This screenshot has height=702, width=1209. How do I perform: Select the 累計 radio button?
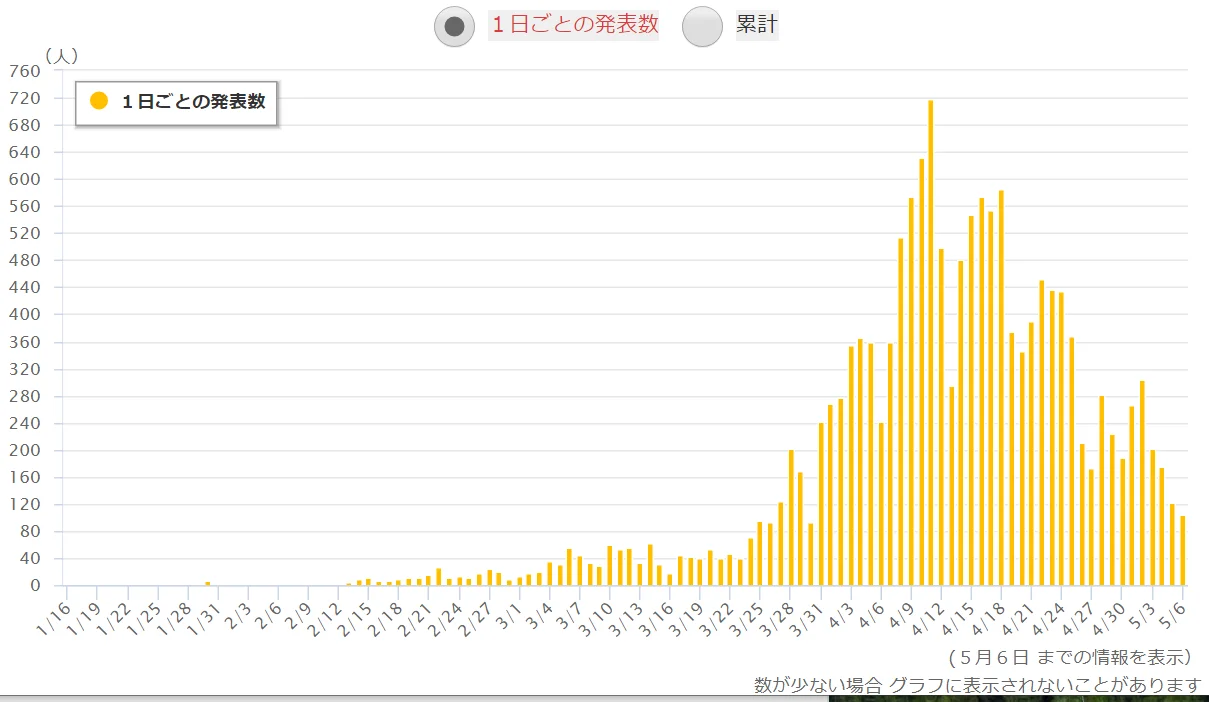(x=702, y=26)
